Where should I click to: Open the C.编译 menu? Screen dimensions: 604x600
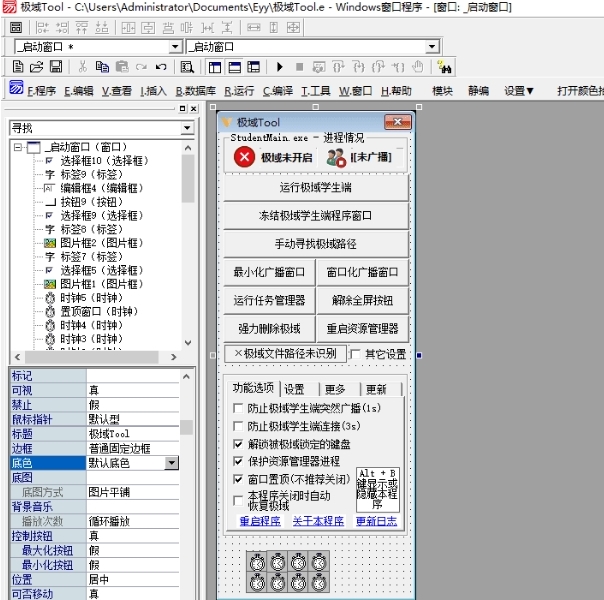pos(278,91)
